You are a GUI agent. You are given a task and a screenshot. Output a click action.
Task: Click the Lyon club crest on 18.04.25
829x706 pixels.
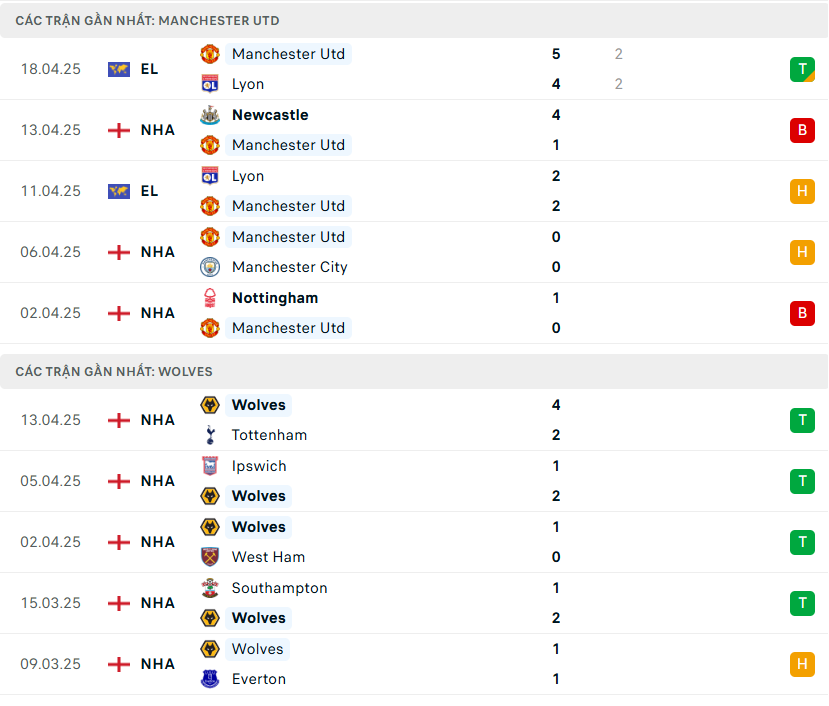210,84
